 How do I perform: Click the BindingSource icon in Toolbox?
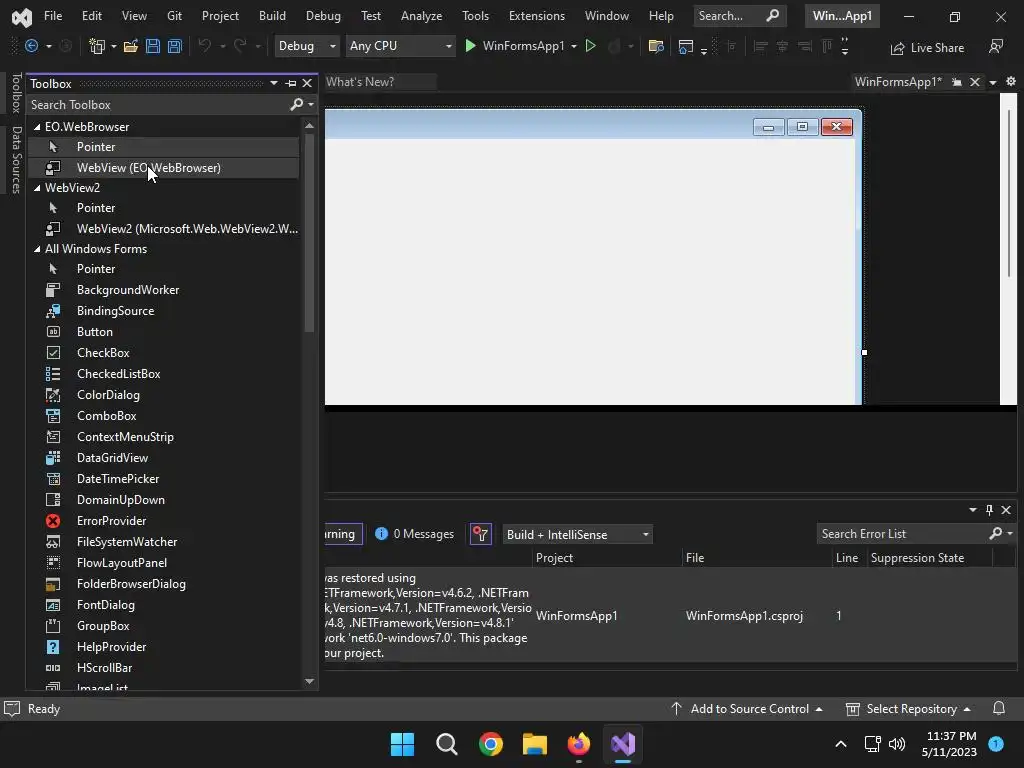click(53, 311)
